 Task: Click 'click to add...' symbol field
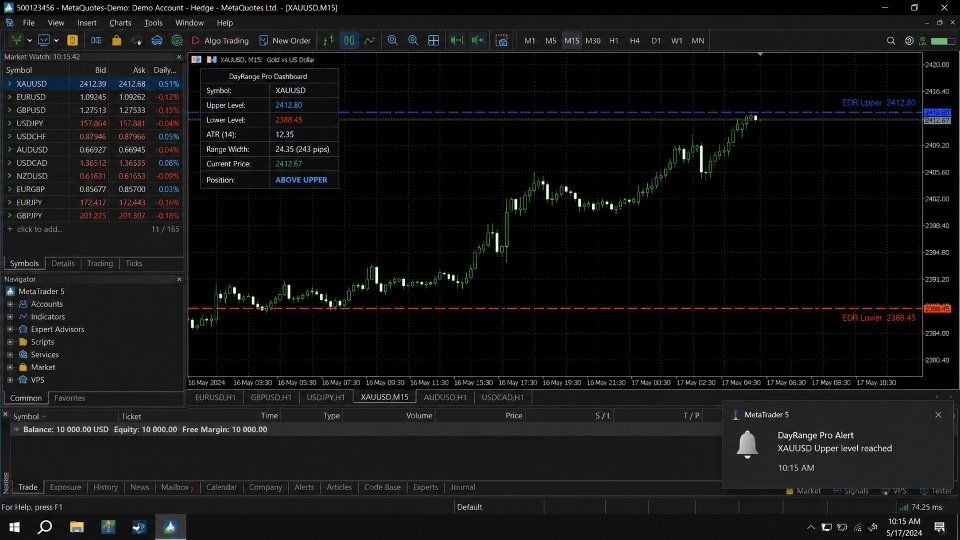click(39, 229)
